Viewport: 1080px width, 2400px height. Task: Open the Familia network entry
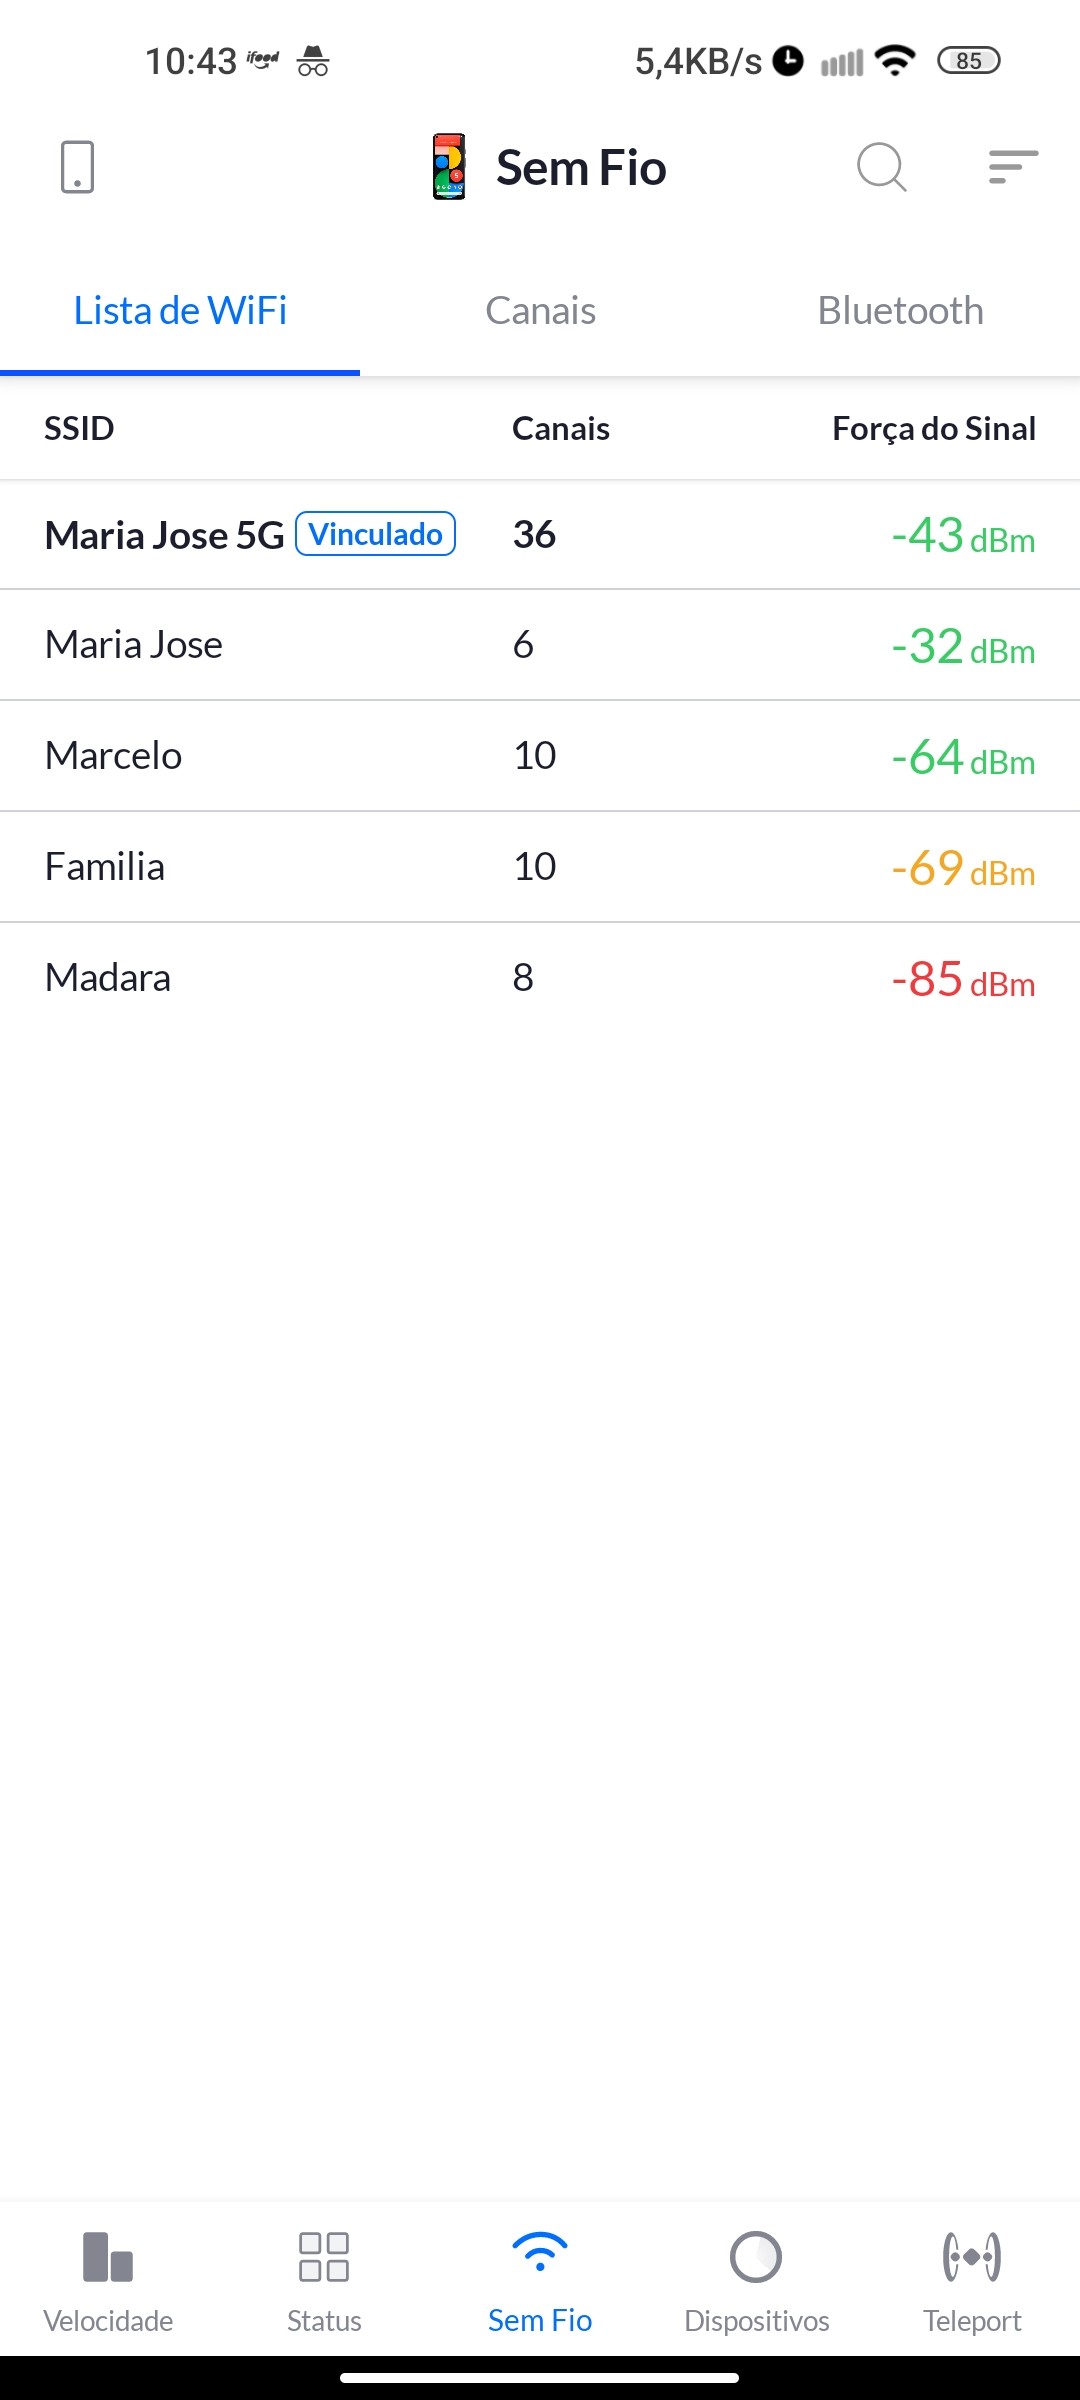pyautogui.click(x=105, y=867)
